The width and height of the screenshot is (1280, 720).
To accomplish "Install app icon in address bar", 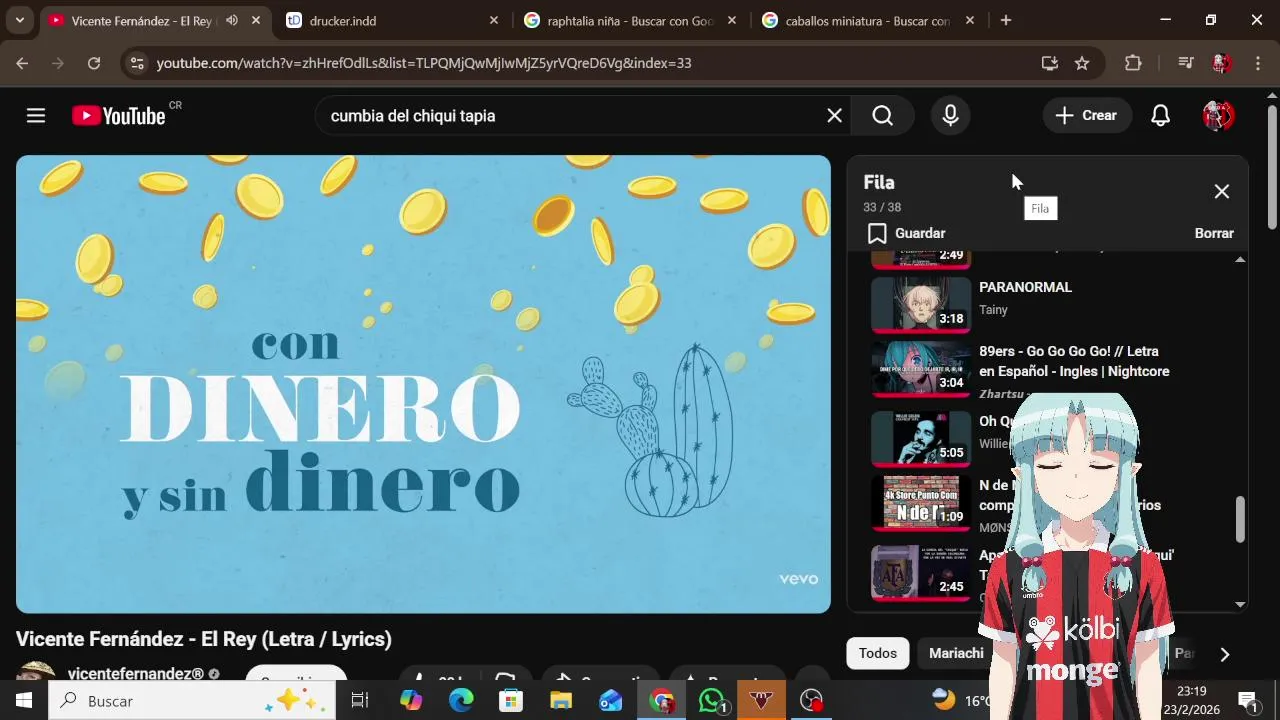I will coord(1049,63).
